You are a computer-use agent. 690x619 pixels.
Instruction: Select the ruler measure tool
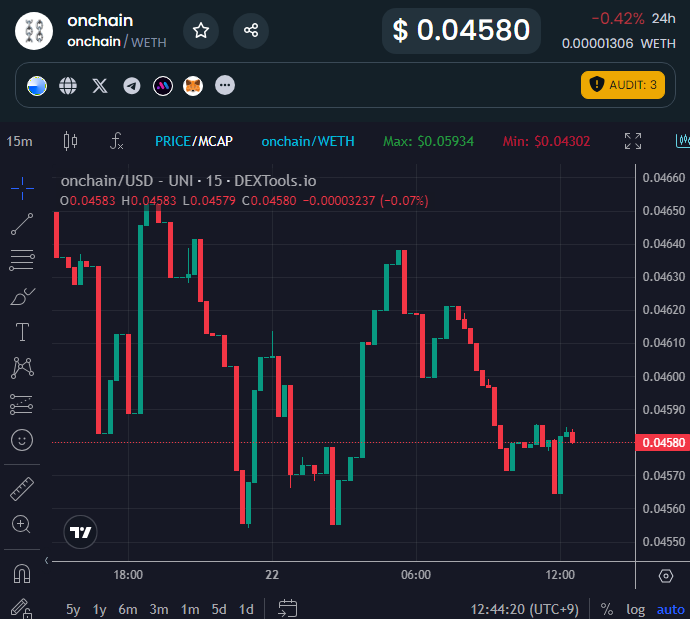pos(22,489)
